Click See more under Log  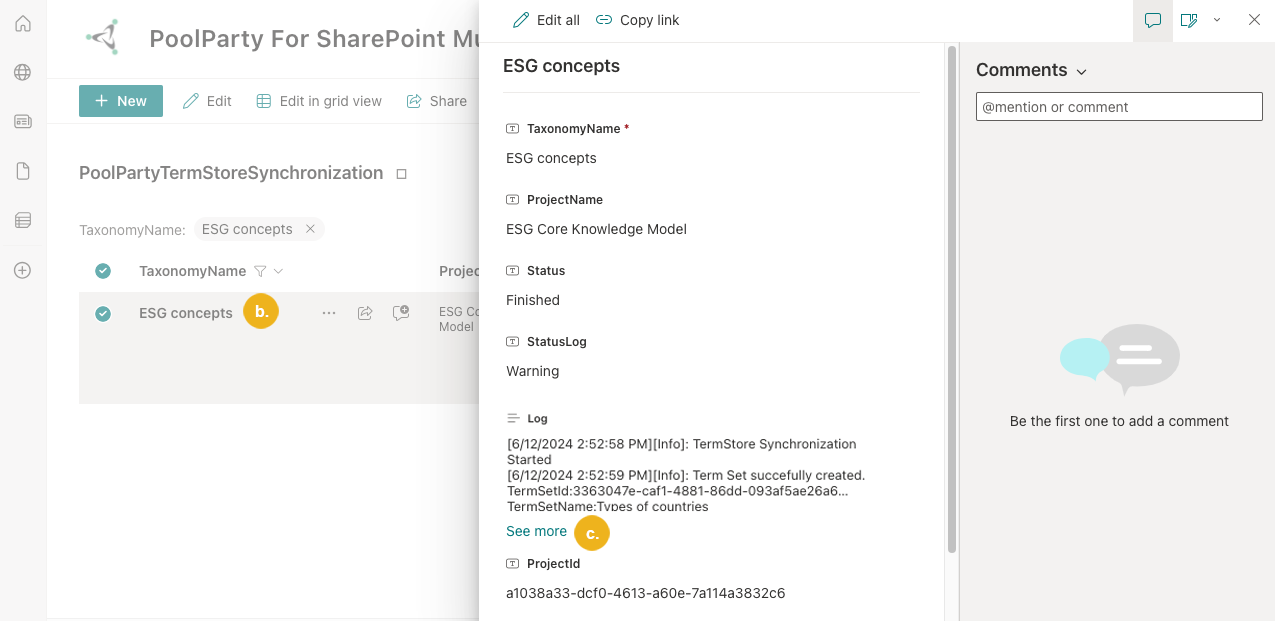pyautogui.click(x=536, y=531)
